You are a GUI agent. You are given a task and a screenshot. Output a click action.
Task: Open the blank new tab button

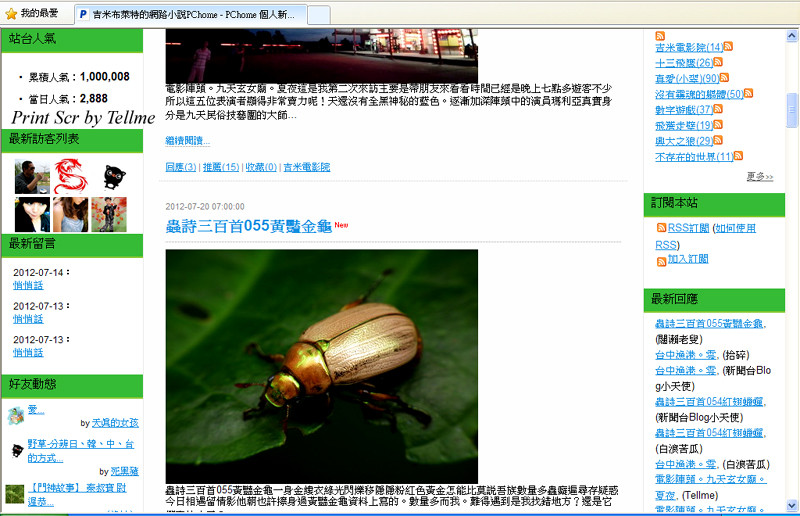318,15
